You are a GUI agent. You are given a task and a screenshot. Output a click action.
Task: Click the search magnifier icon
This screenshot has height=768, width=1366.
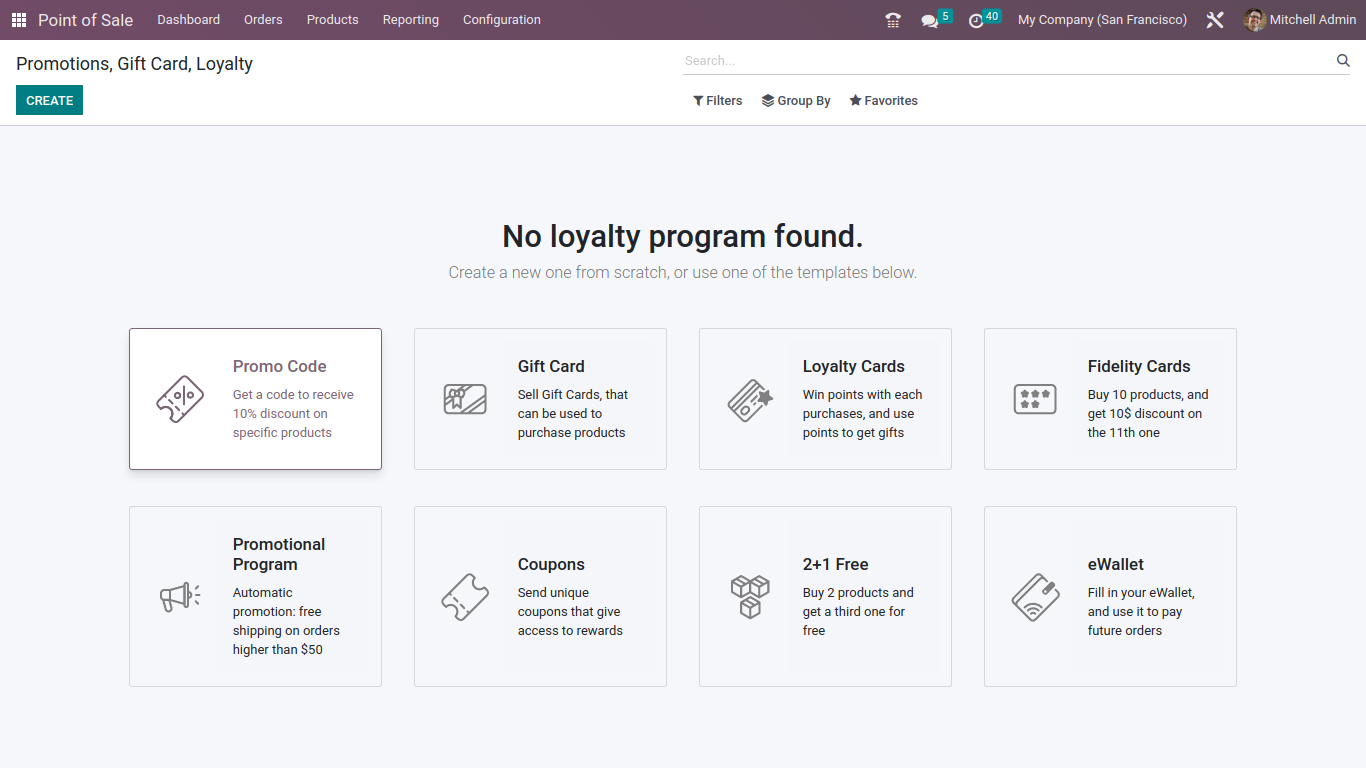point(1343,61)
